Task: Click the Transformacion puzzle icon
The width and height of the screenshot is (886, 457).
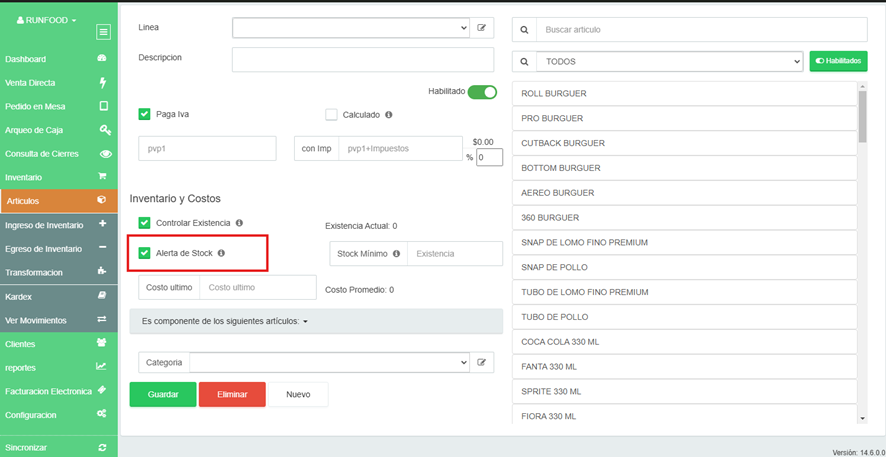Action: click(102, 272)
